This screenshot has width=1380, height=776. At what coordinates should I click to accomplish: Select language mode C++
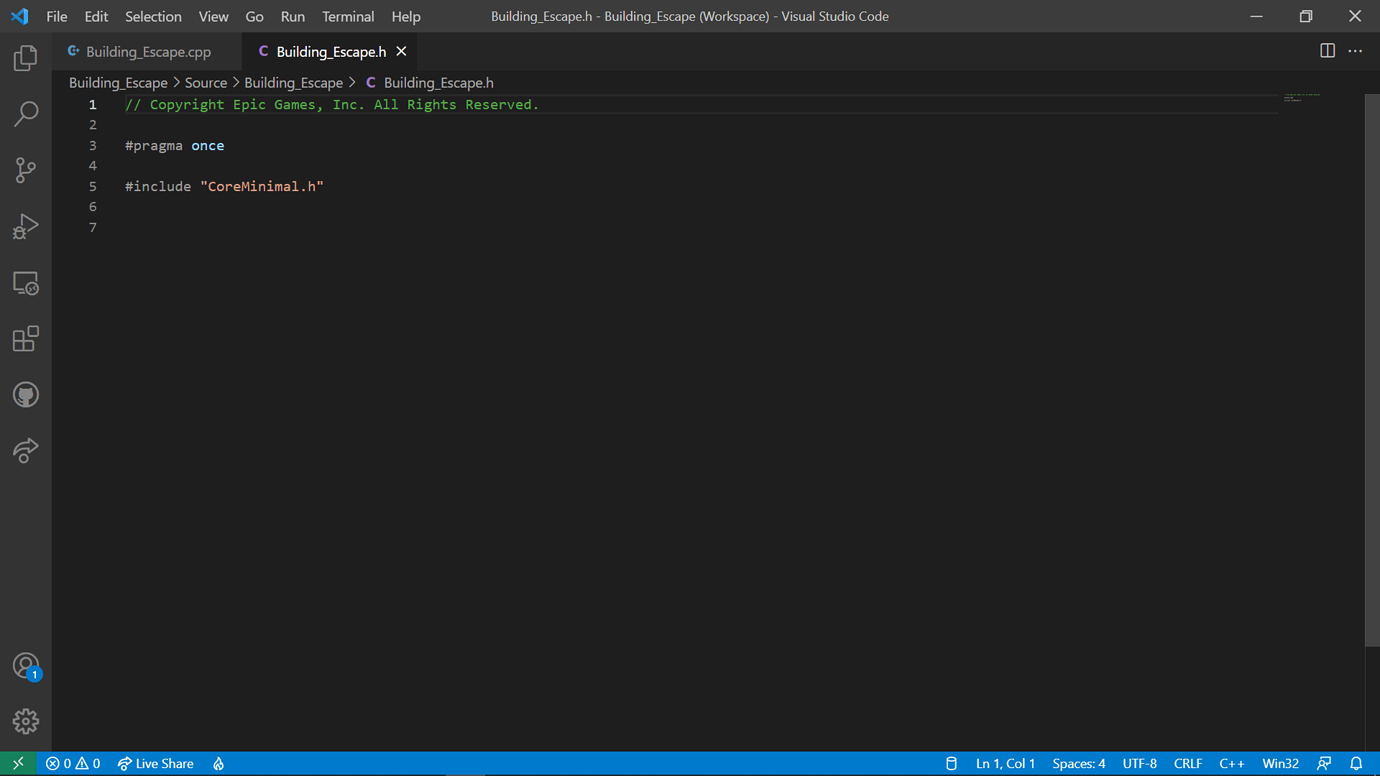pos(1232,763)
